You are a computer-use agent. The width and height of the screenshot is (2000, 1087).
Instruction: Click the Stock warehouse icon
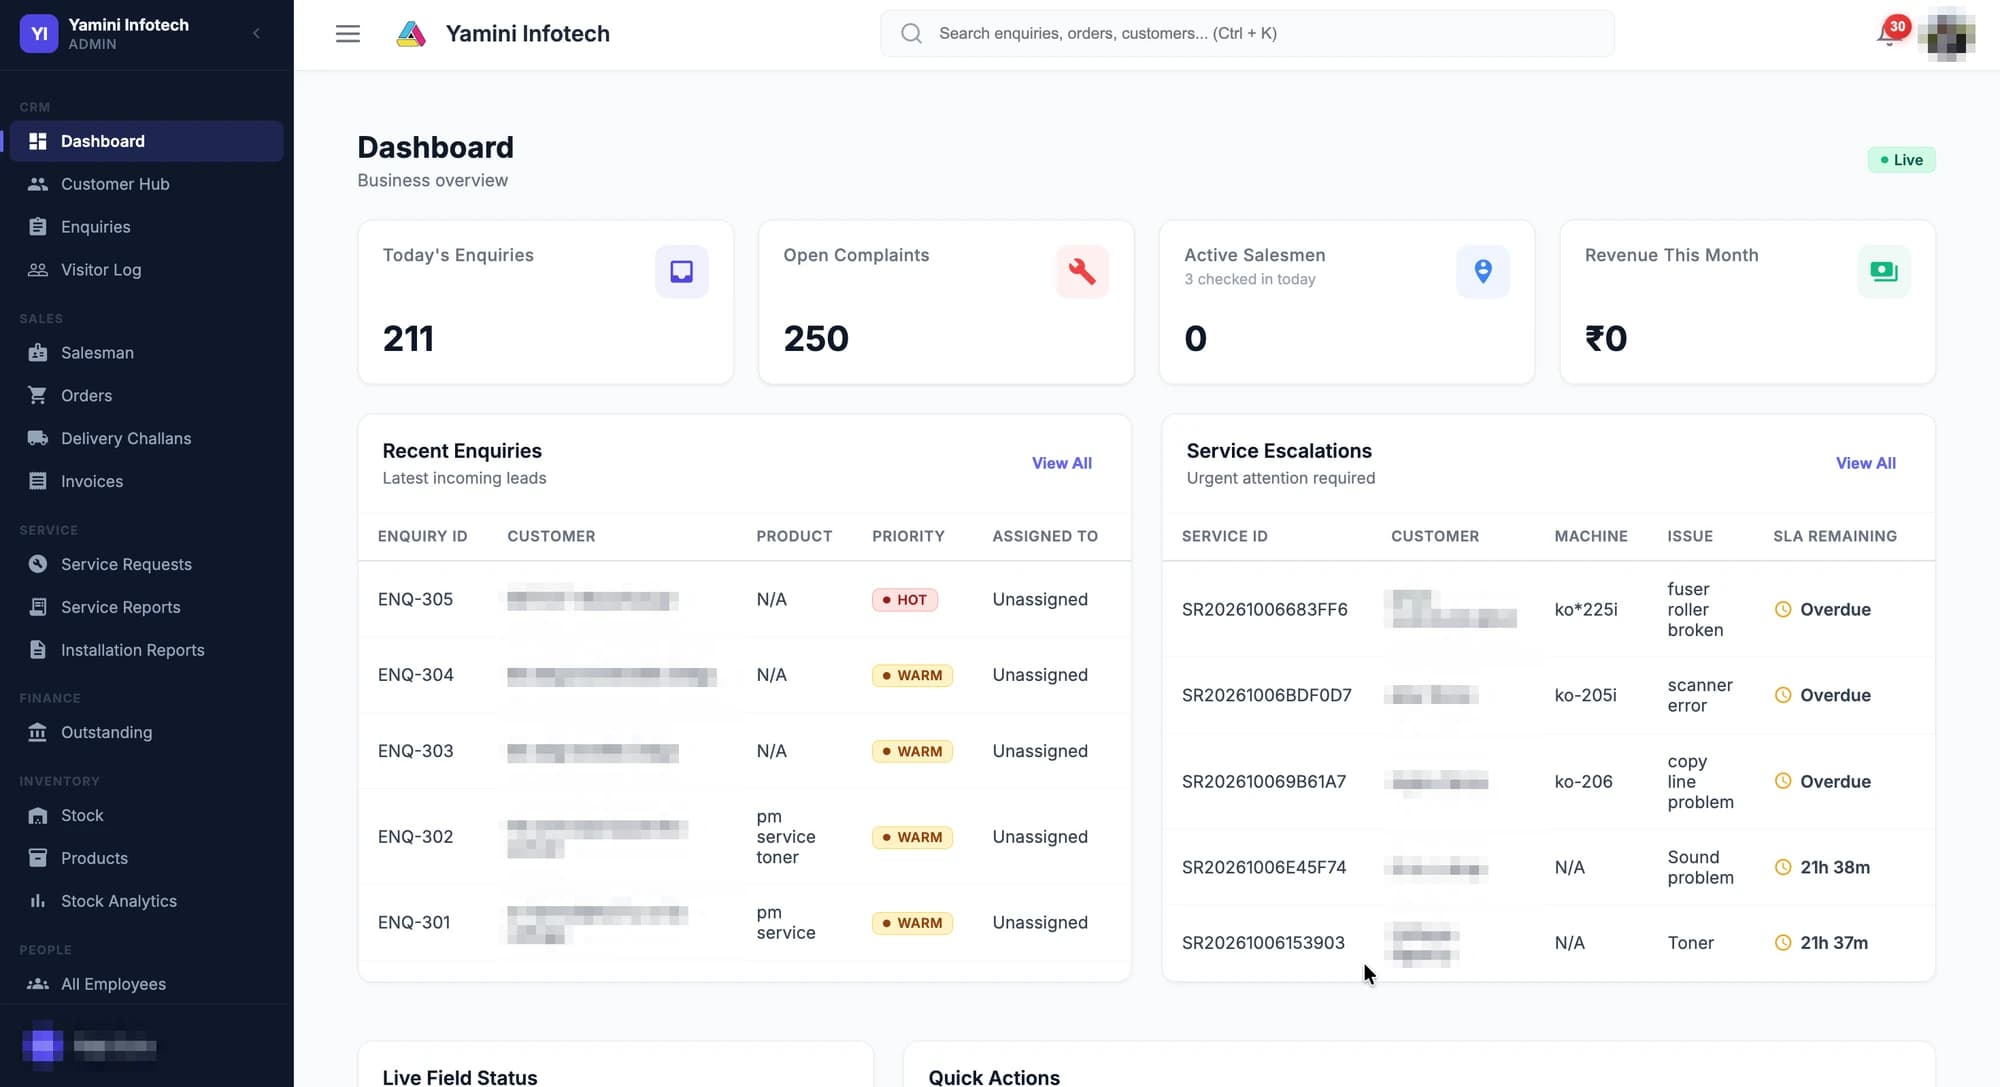point(38,816)
